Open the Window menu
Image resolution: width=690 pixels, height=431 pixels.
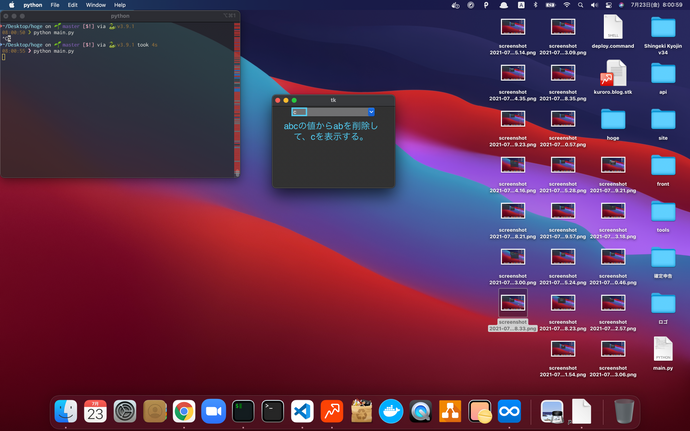[x=95, y=5]
